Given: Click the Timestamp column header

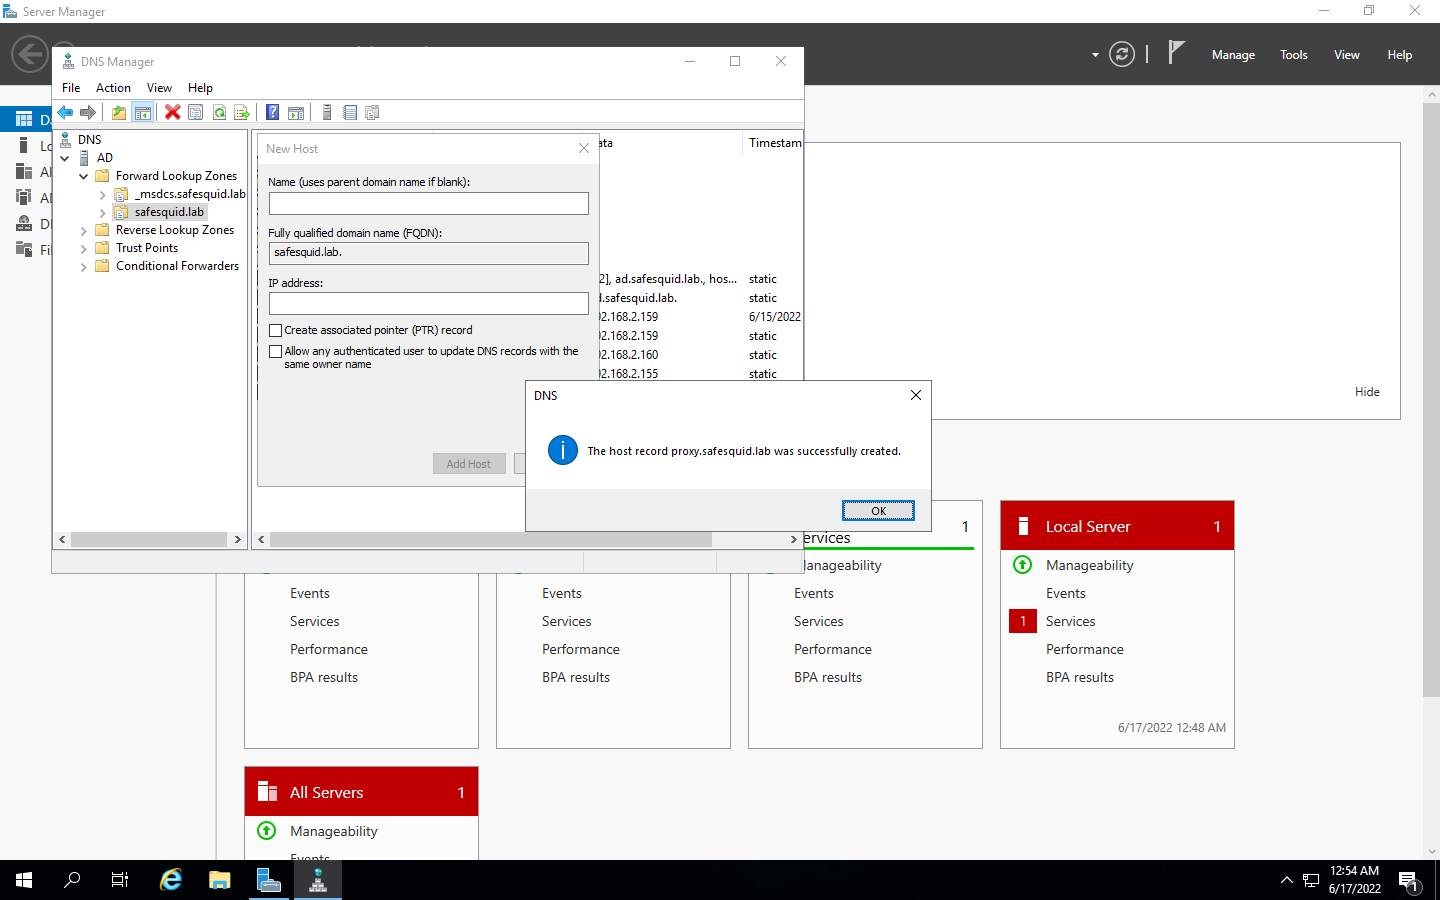Looking at the screenshot, I should 773,143.
